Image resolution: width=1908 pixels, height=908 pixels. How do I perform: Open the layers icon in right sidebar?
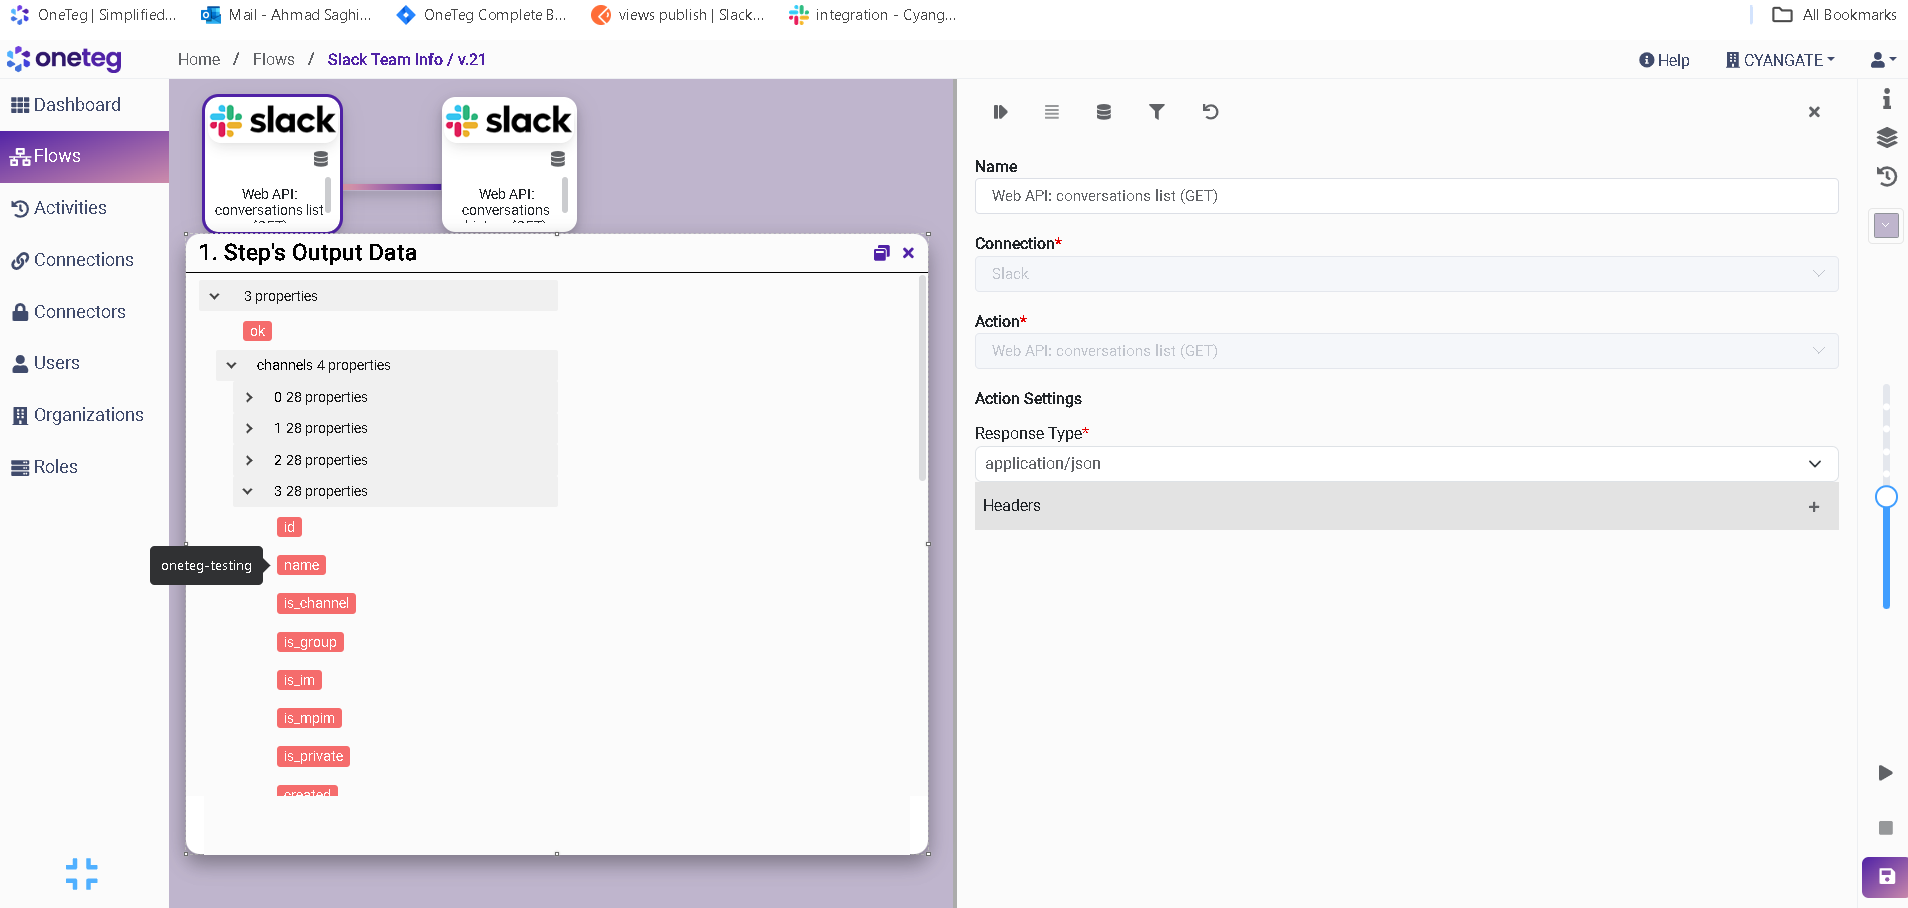click(x=1886, y=137)
